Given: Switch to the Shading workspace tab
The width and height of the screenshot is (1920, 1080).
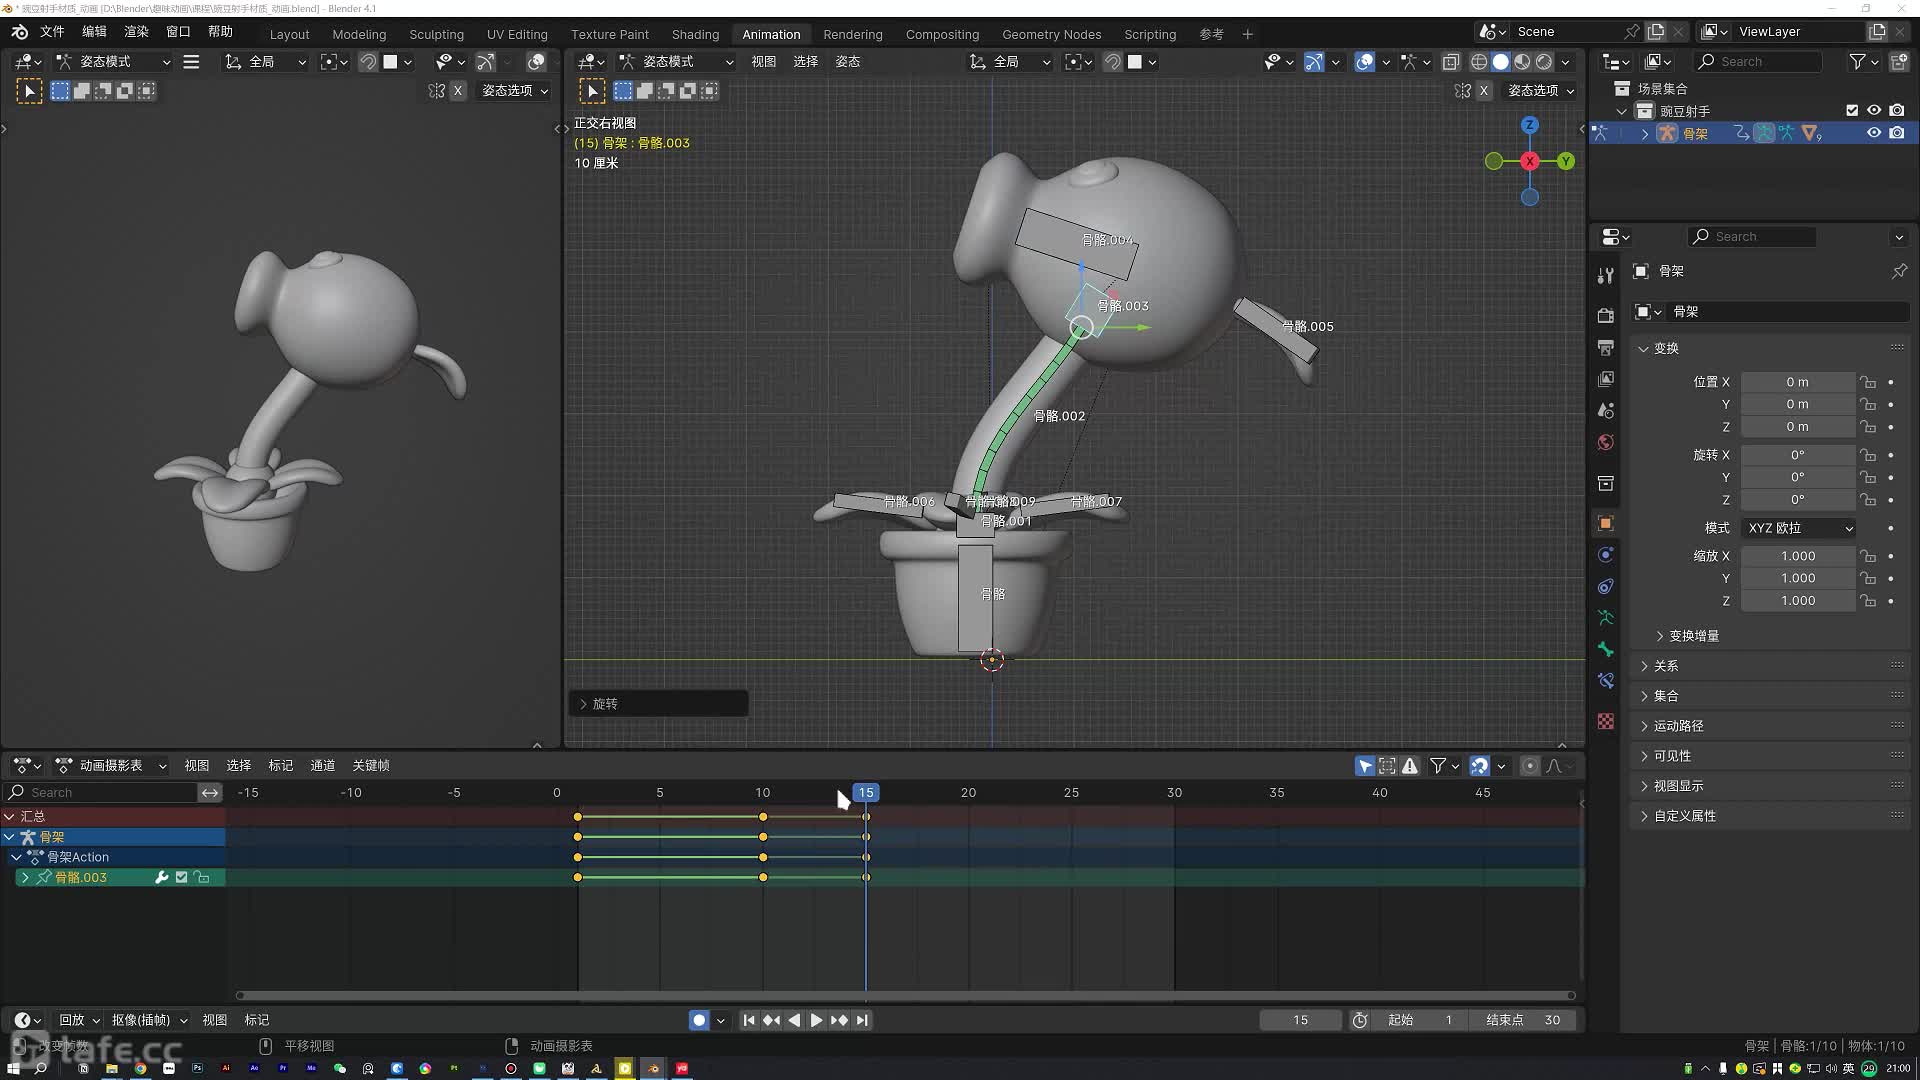Looking at the screenshot, I should [x=695, y=34].
